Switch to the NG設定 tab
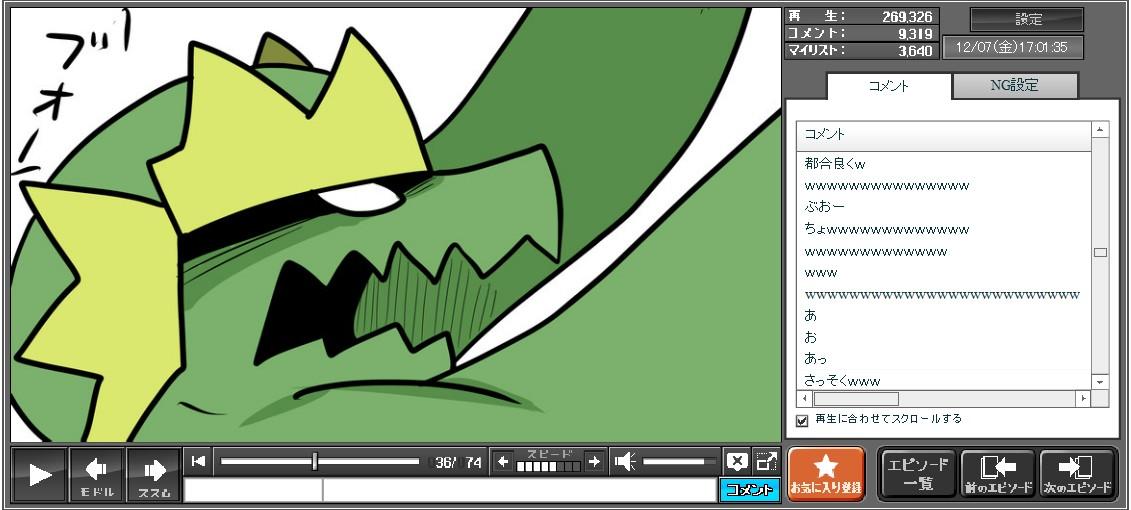 point(1014,86)
